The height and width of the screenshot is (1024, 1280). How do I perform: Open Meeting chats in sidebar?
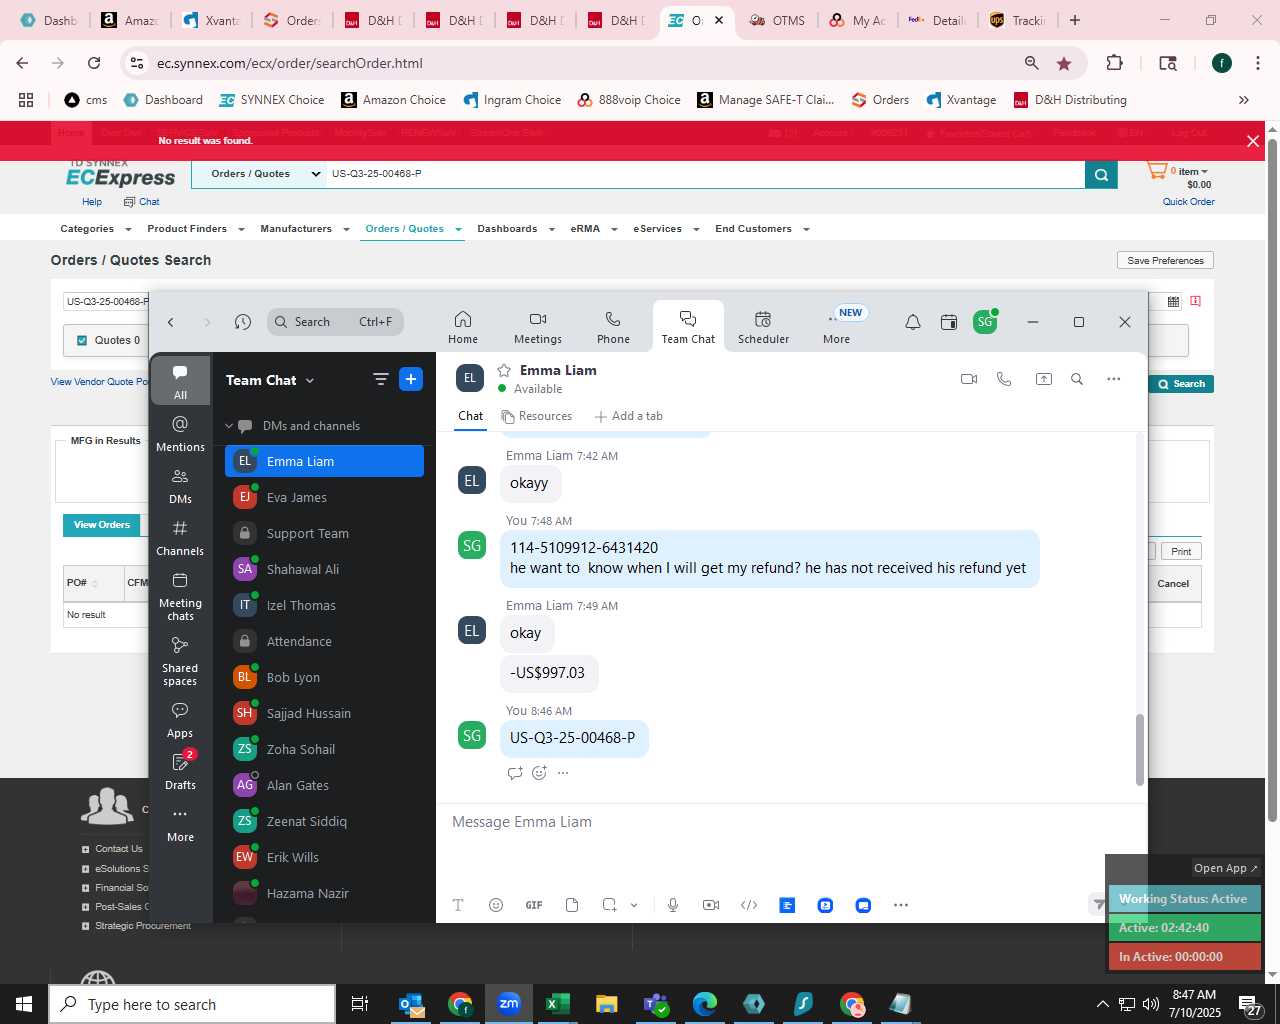[180, 596]
